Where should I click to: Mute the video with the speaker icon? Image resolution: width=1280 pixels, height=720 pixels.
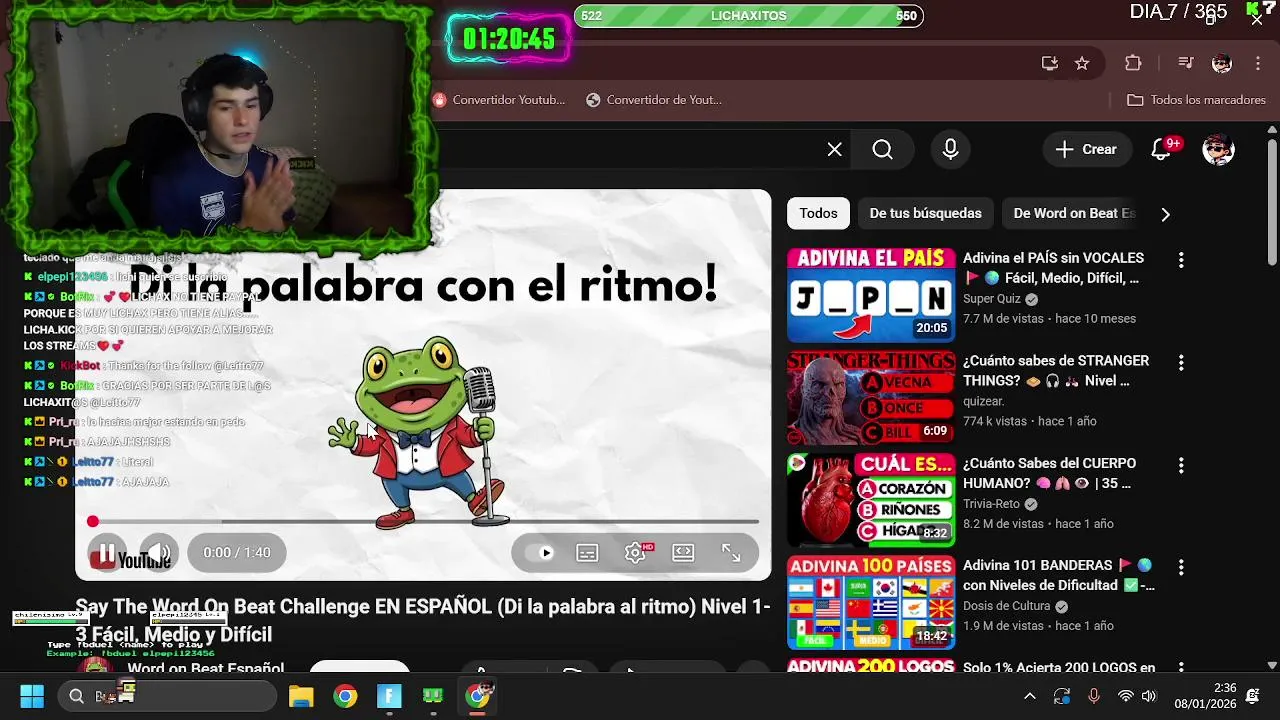pyautogui.click(x=157, y=553)
